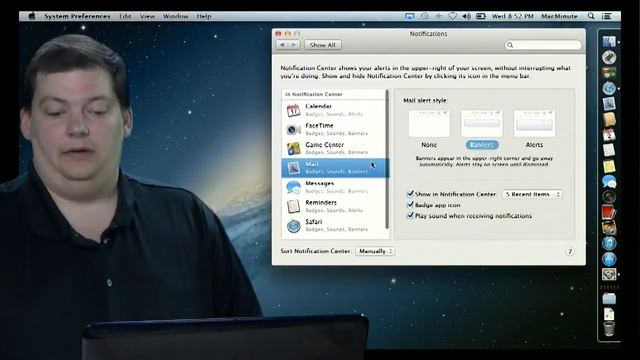
Task: Open App Store icon in the Dock
Action: pyautogui.click(x=609, y=259)
